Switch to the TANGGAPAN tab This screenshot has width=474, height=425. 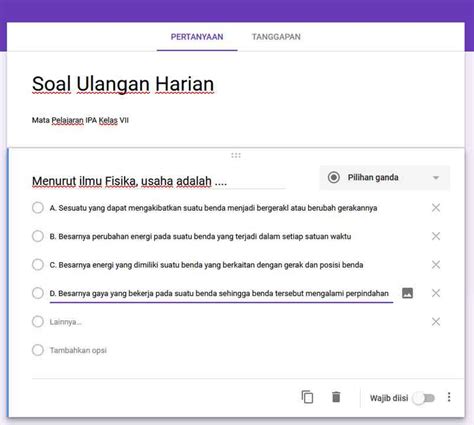pos(276,37)
